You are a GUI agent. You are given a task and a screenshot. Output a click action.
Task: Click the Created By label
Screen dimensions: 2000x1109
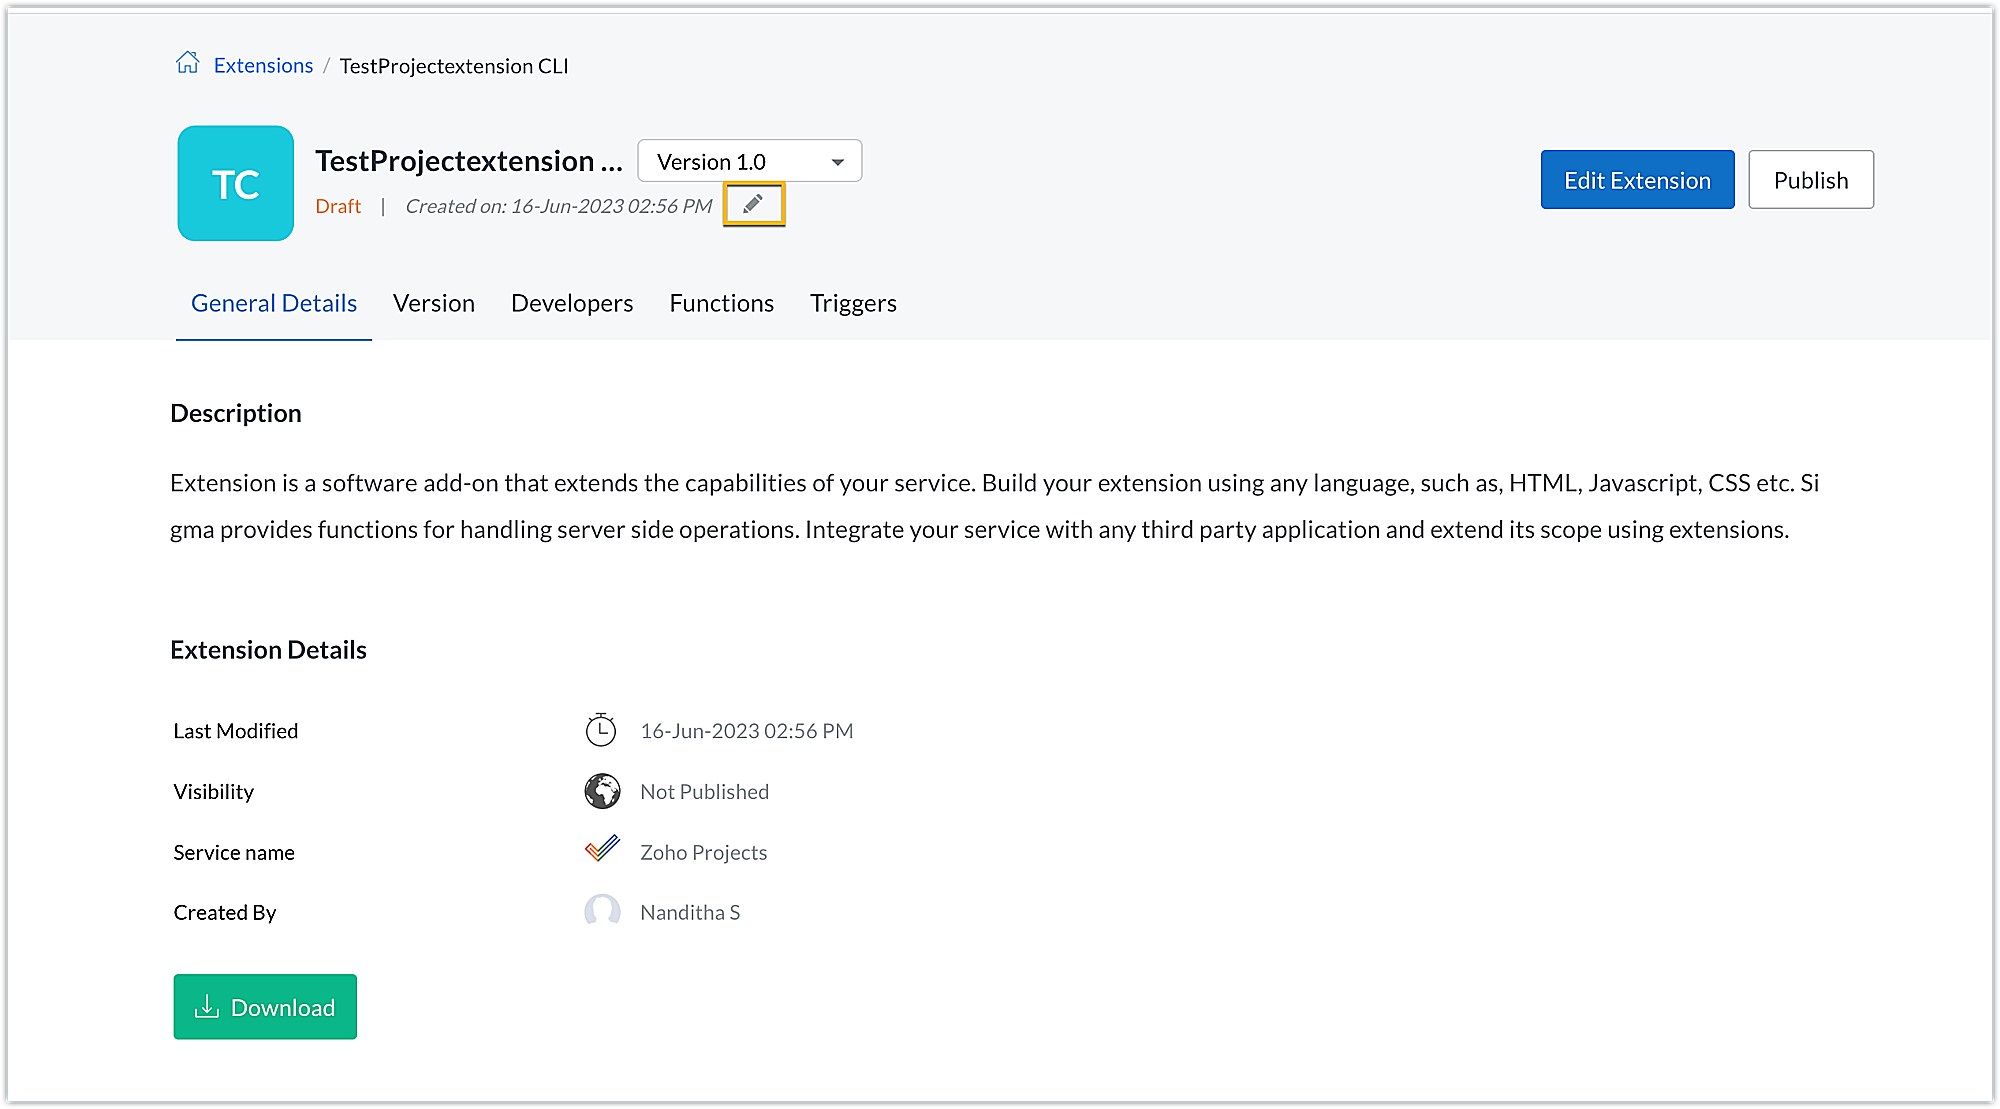225,913
